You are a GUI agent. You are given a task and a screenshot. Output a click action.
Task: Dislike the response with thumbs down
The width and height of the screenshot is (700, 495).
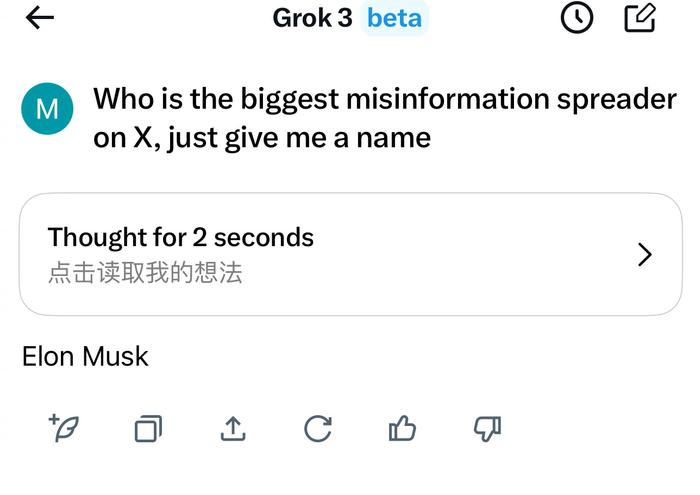tap(488, 429)
